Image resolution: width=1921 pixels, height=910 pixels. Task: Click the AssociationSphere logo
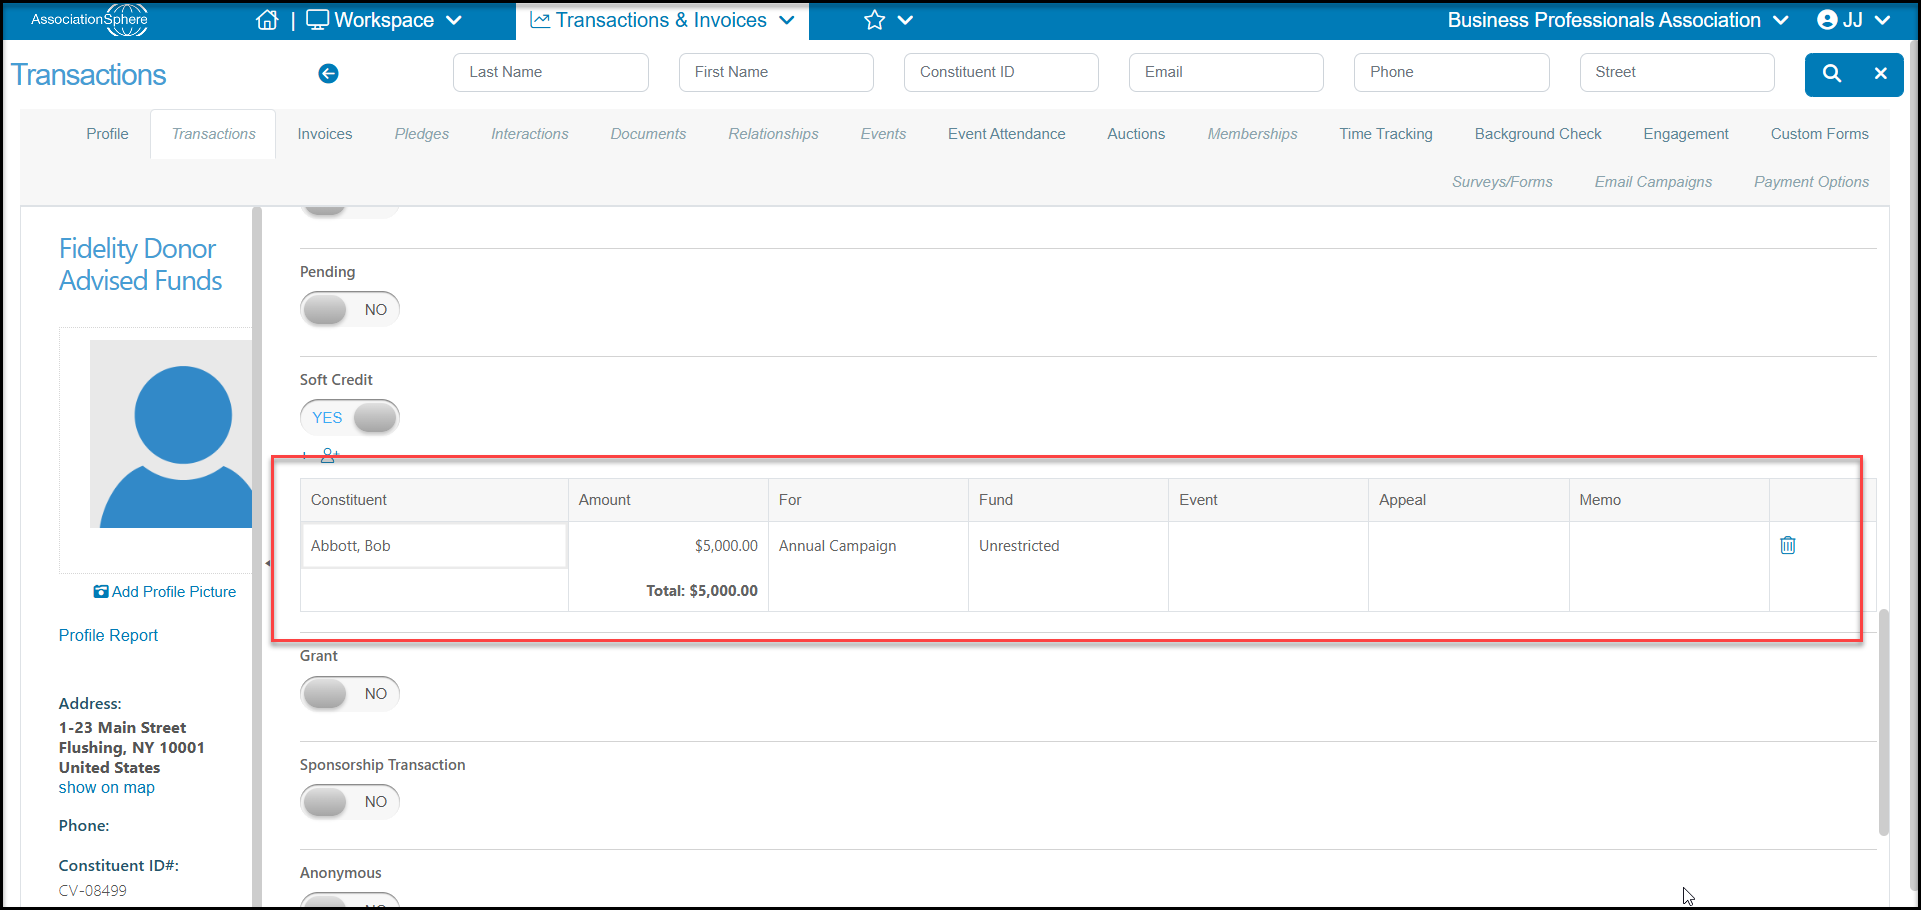point(90,19)
